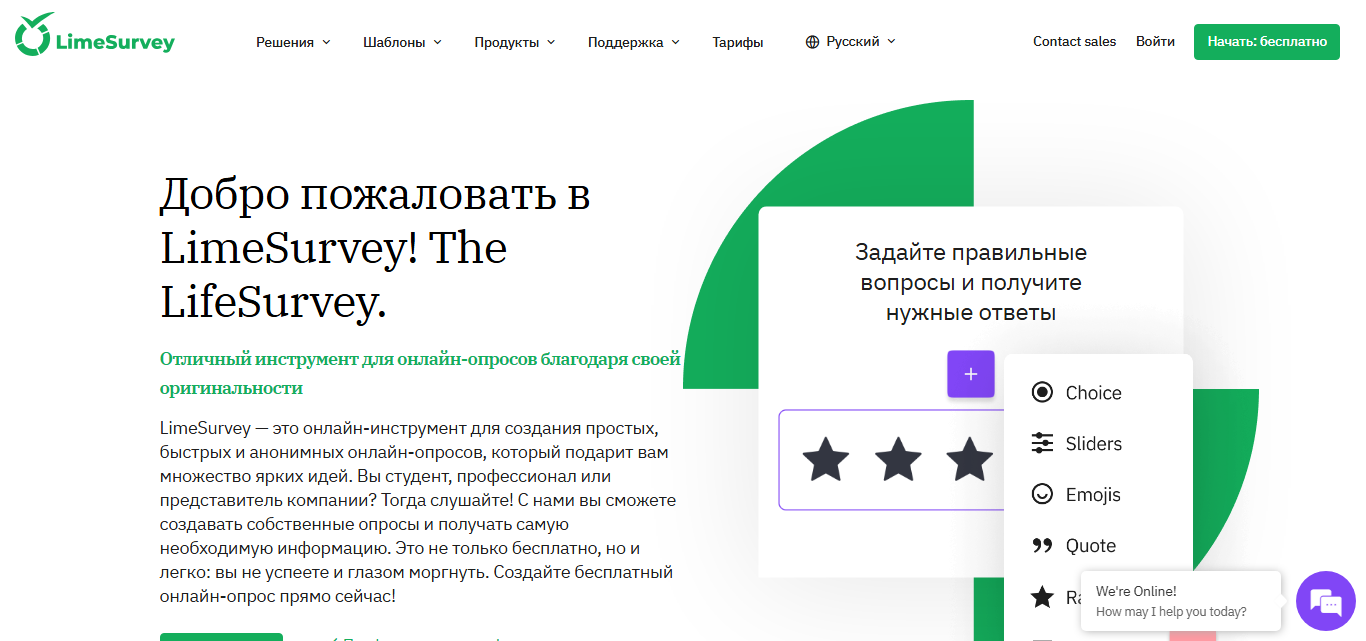Open the purple live chat bubble
This screenshot has width=1366, height=641.
pyautogui.click(x=1325, y=601)
